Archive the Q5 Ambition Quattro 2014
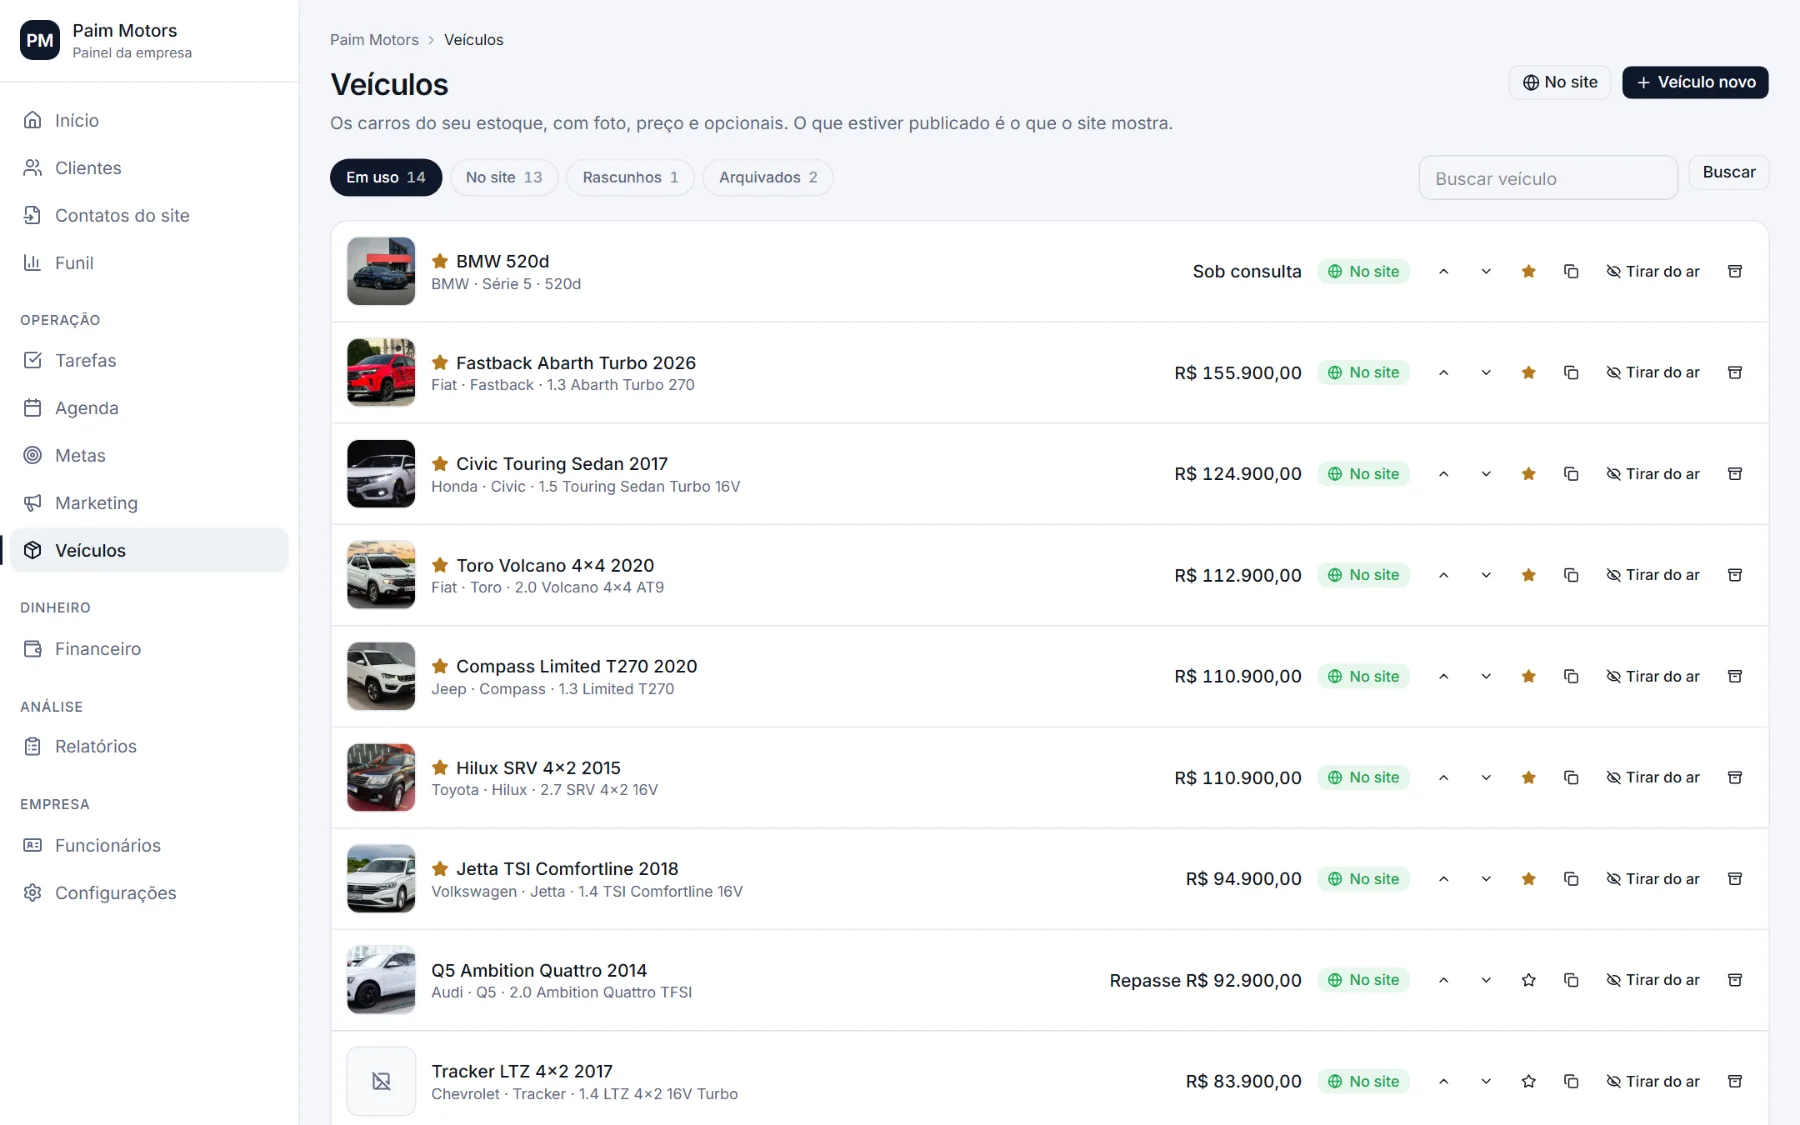 (x=1735, y=980)
